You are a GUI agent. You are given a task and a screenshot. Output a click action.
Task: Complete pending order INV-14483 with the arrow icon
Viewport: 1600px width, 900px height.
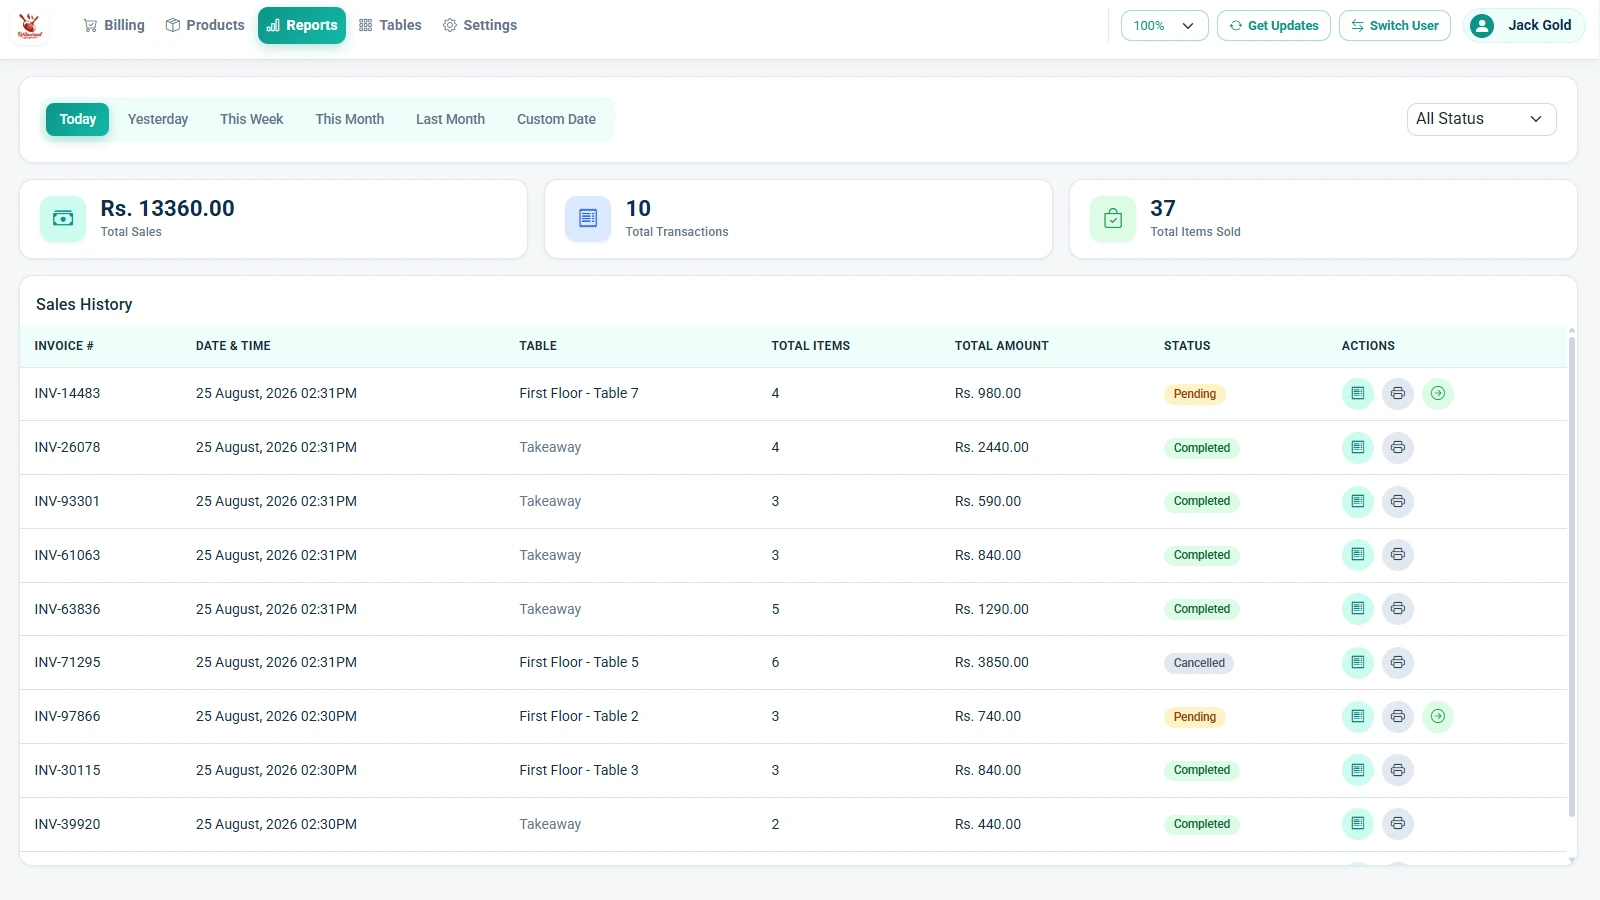(x=1437, y=394)
